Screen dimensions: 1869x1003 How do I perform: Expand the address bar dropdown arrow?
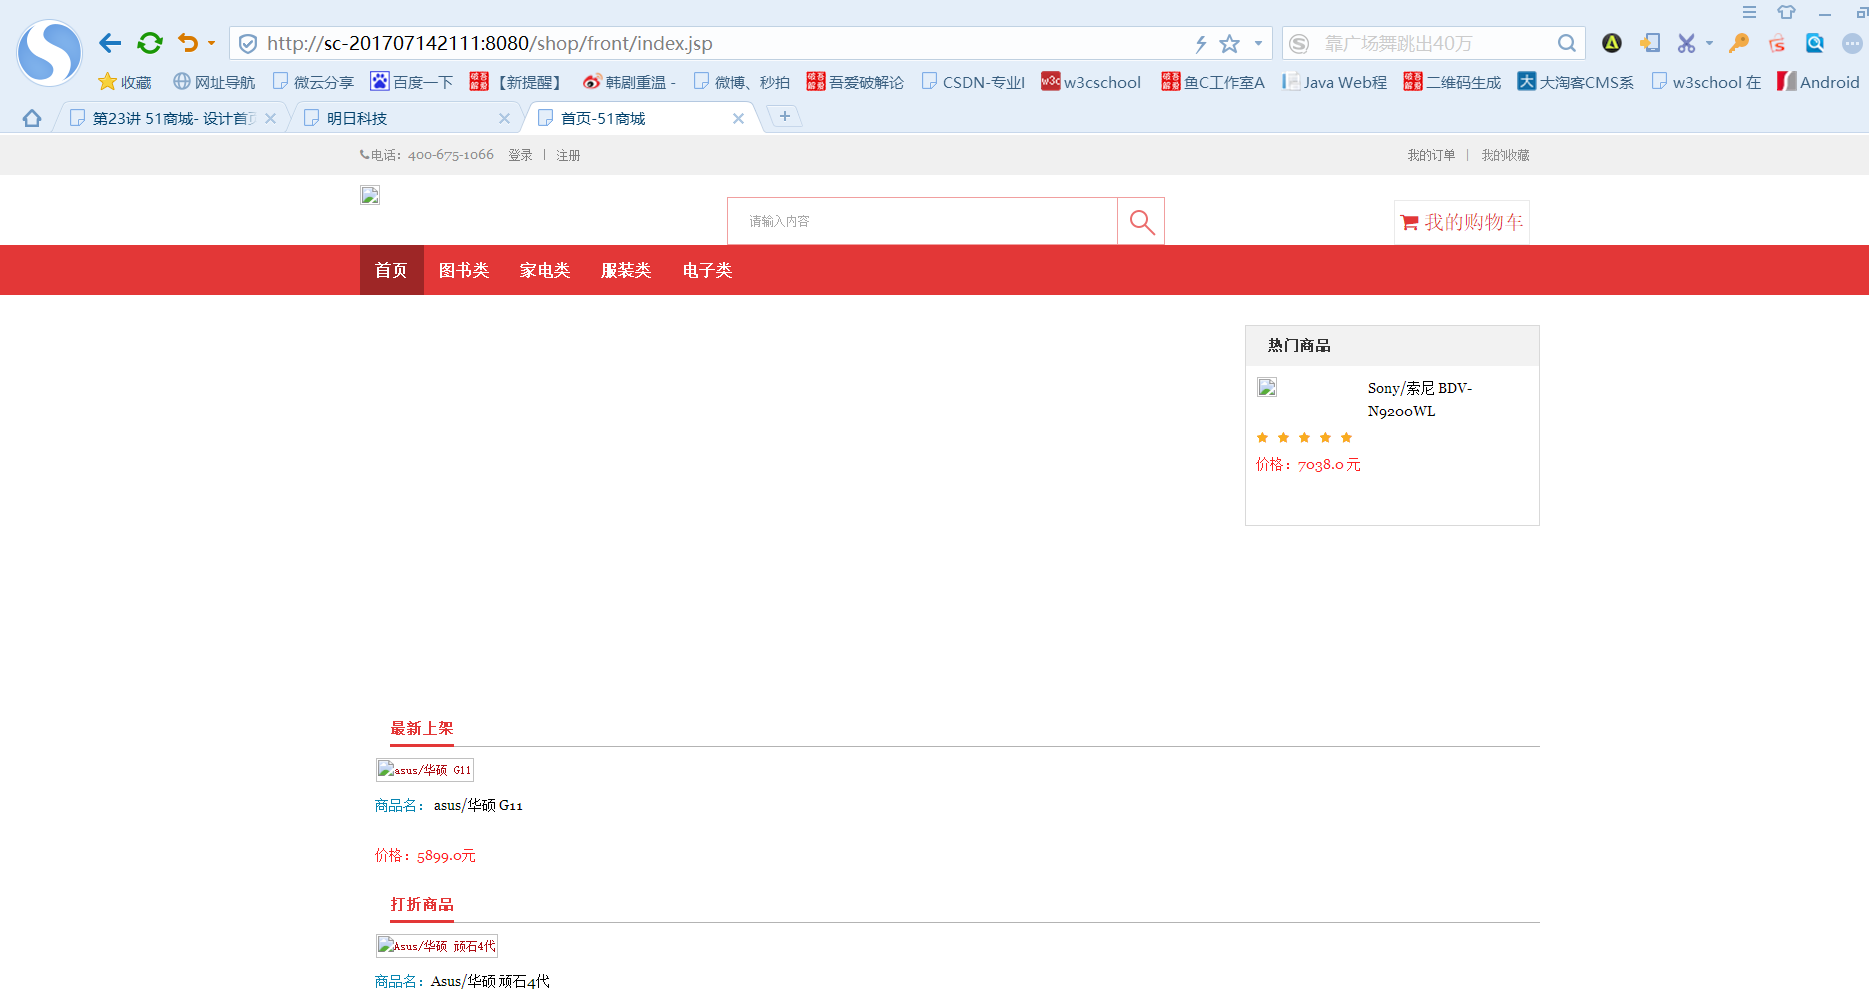[x=1258, y=44]
